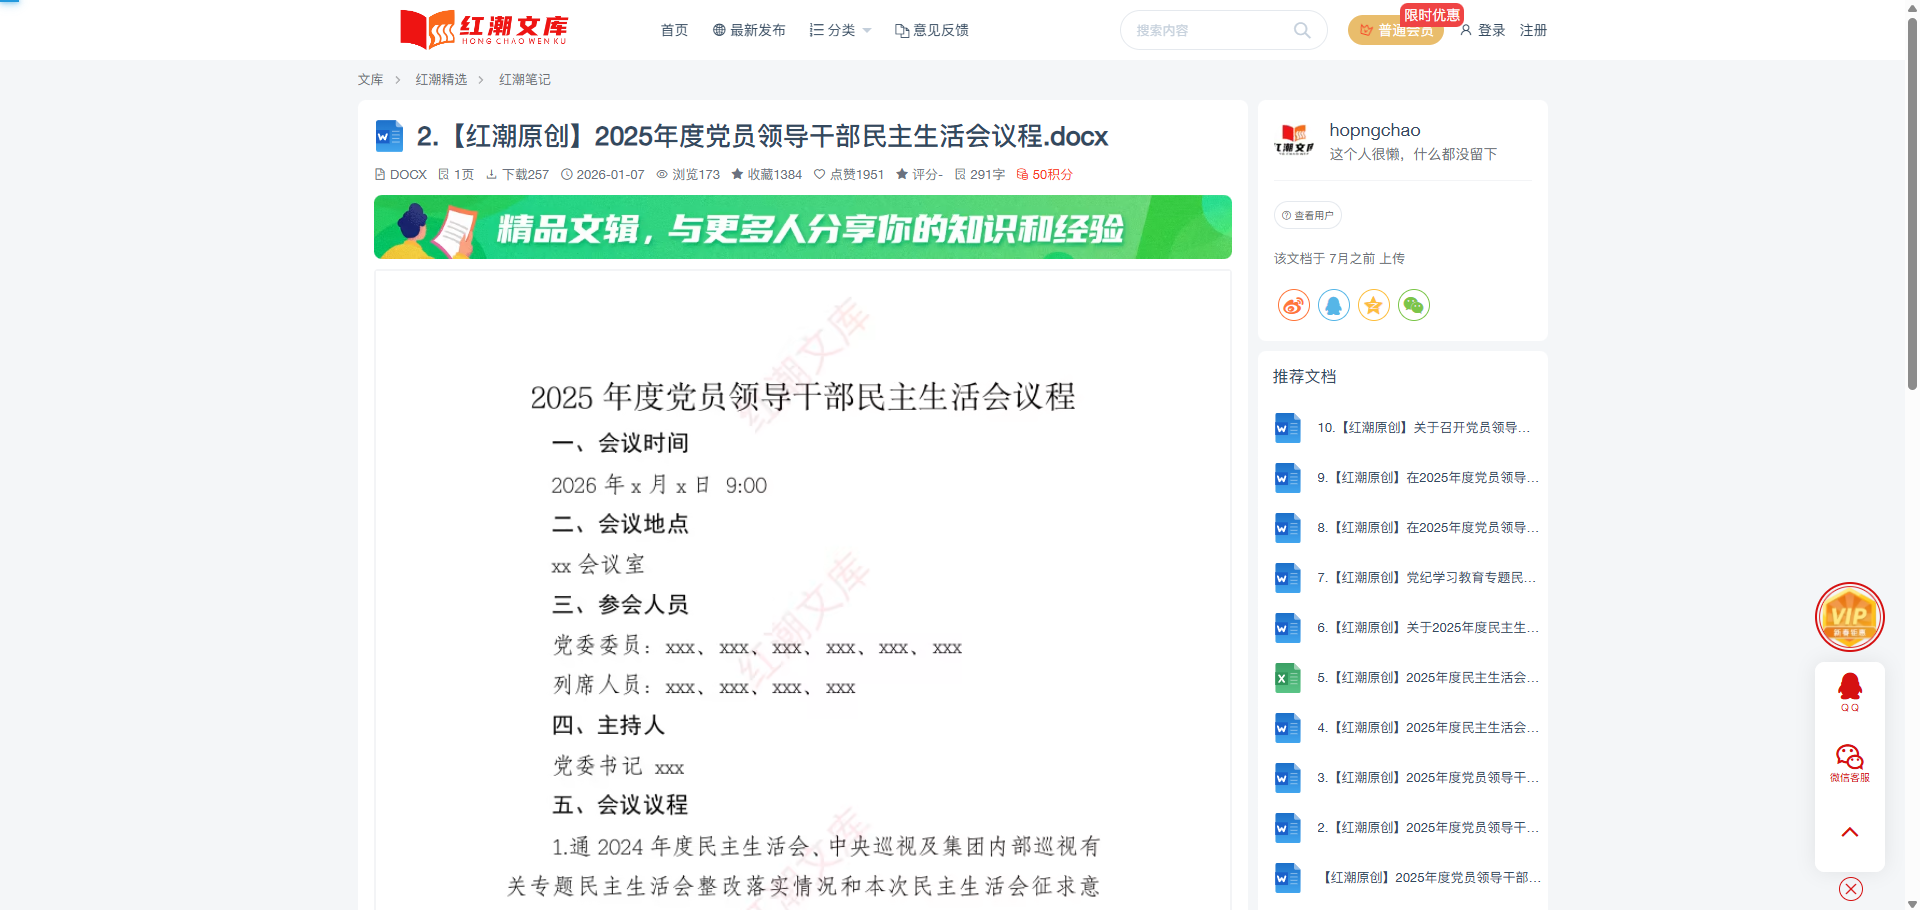1920x910 pixels.
Task: Click the 查看用户 button
Action: point(1307,215)
